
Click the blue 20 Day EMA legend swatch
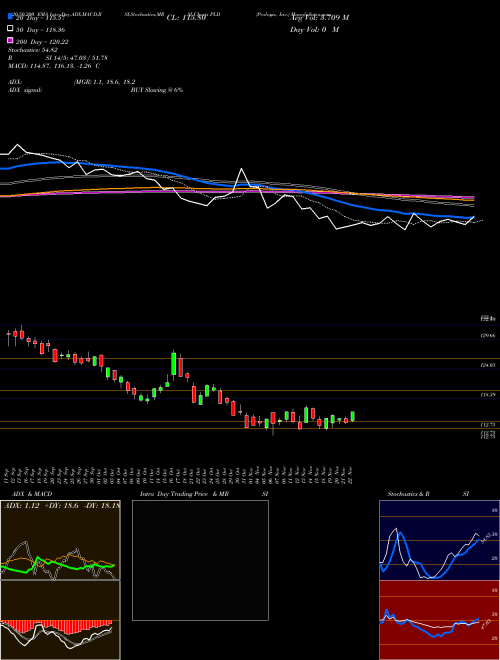click(10, 16)
